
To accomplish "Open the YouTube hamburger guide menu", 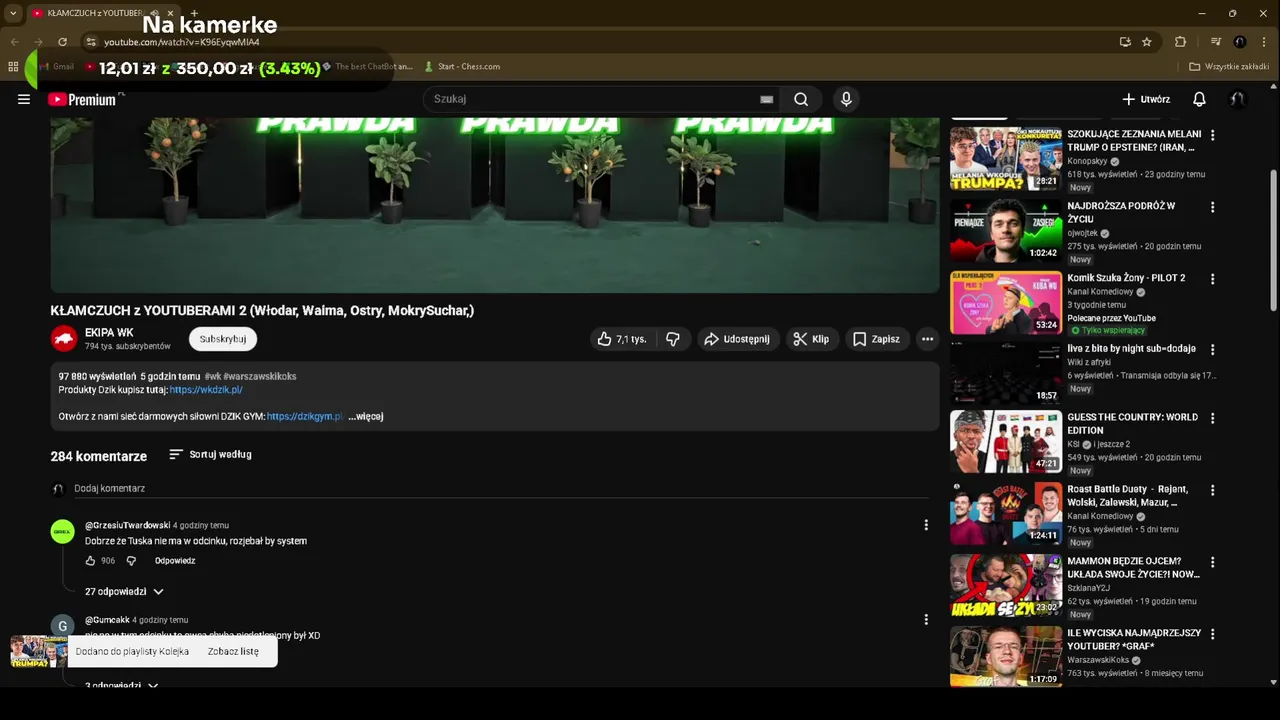I will point(24,99).
